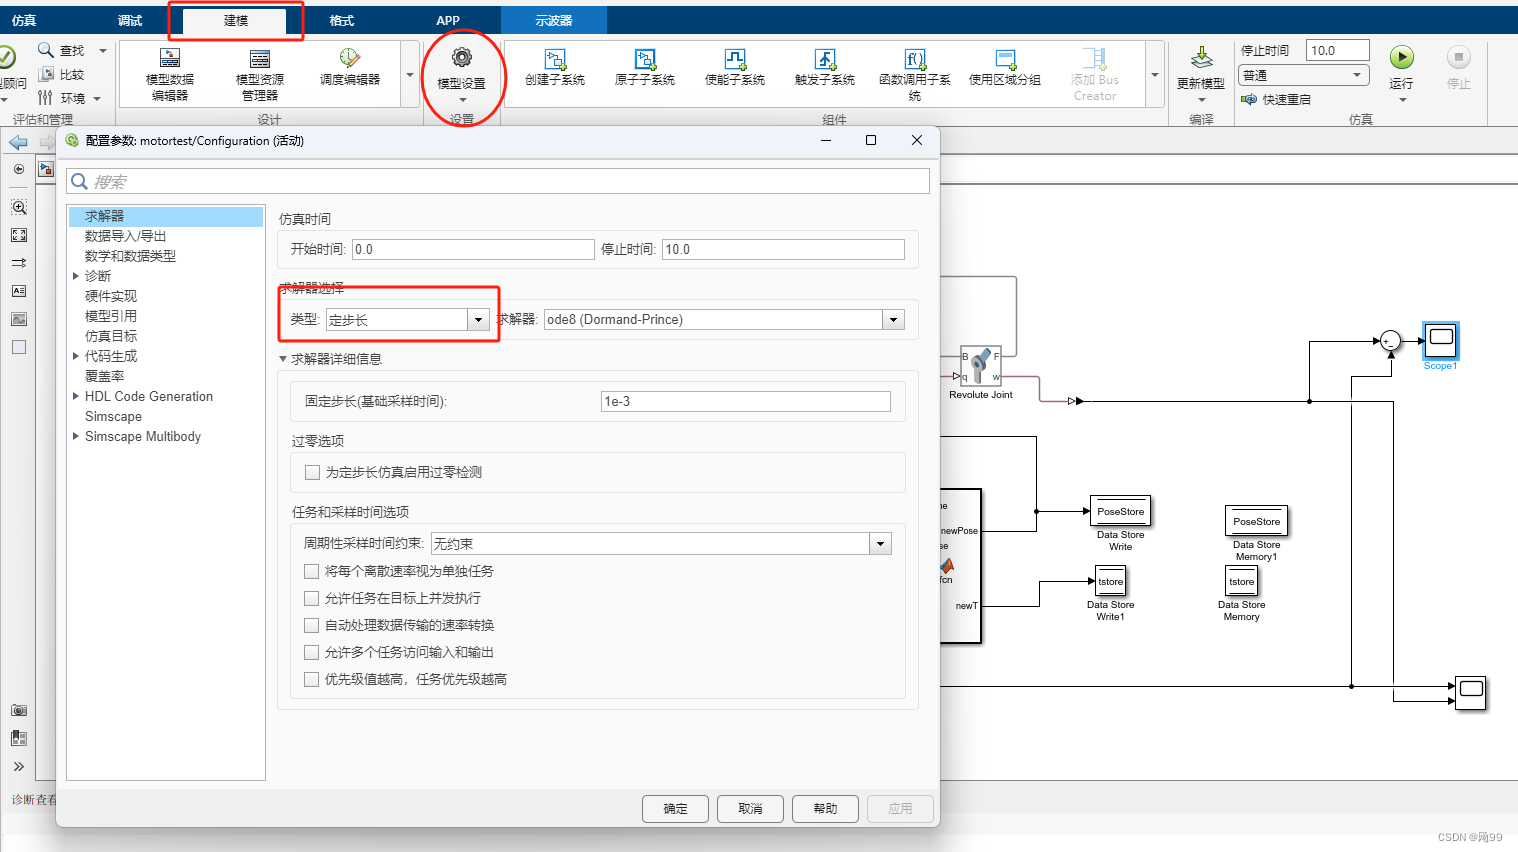Open help via the 帮助 button
The width and height of the screenshot is (1518, 852).
pyautogui.click(x=825, y=809)
